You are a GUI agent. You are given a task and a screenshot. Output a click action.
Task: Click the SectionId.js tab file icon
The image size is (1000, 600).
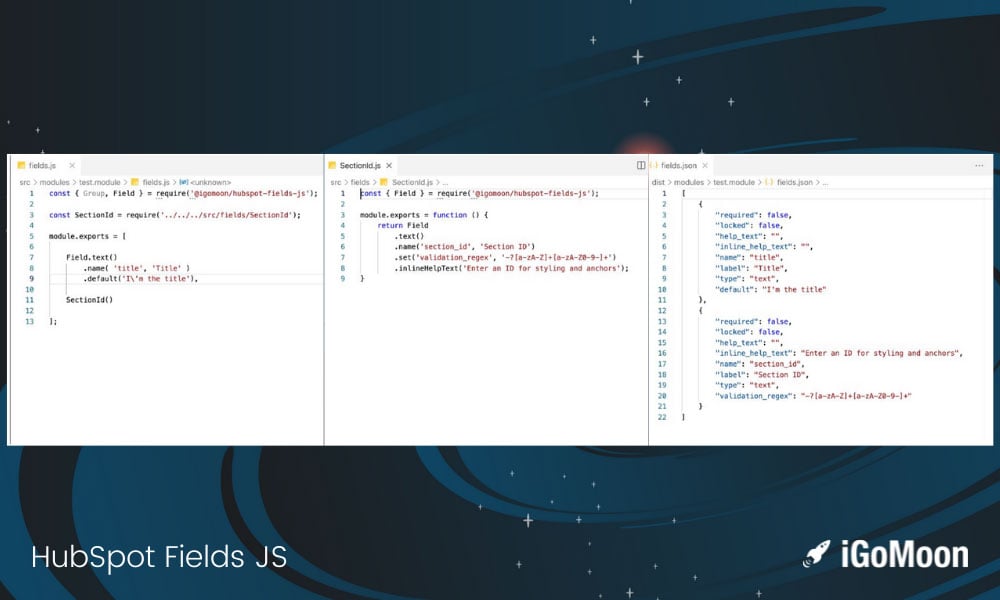click(332, 166)
